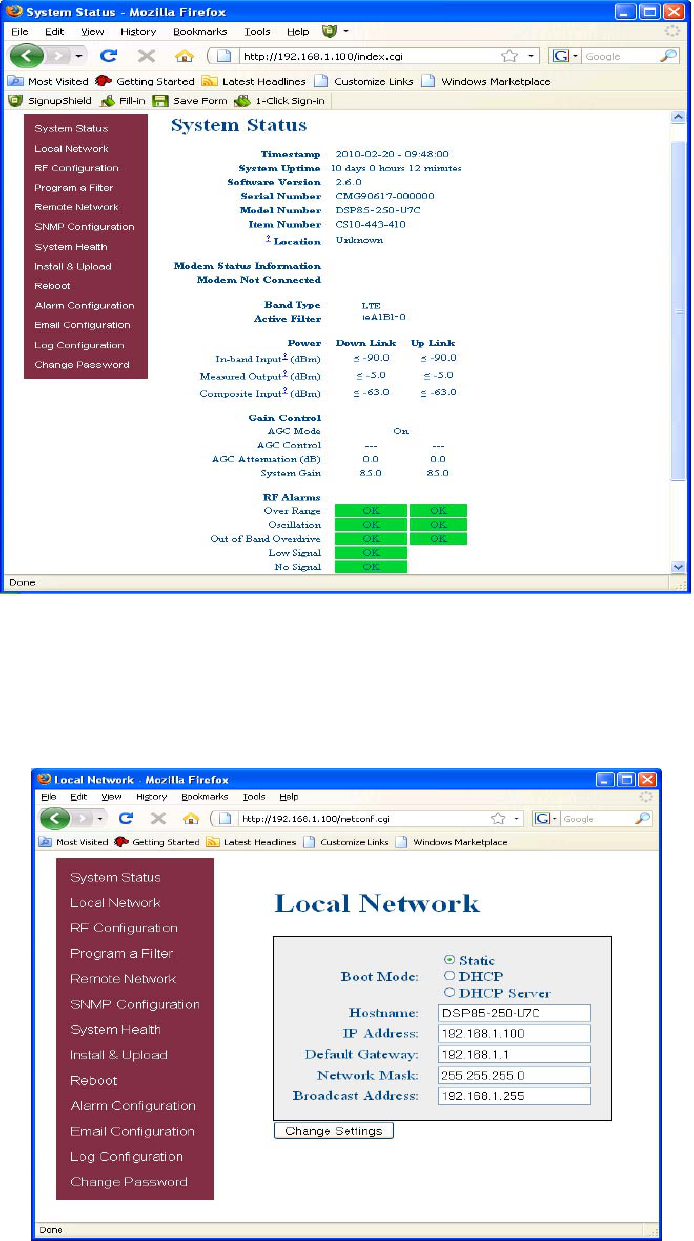Bookmark star in System Status address bar
Image resolution: width=694 pixels, height=1241 pixels.
(509, 56)
